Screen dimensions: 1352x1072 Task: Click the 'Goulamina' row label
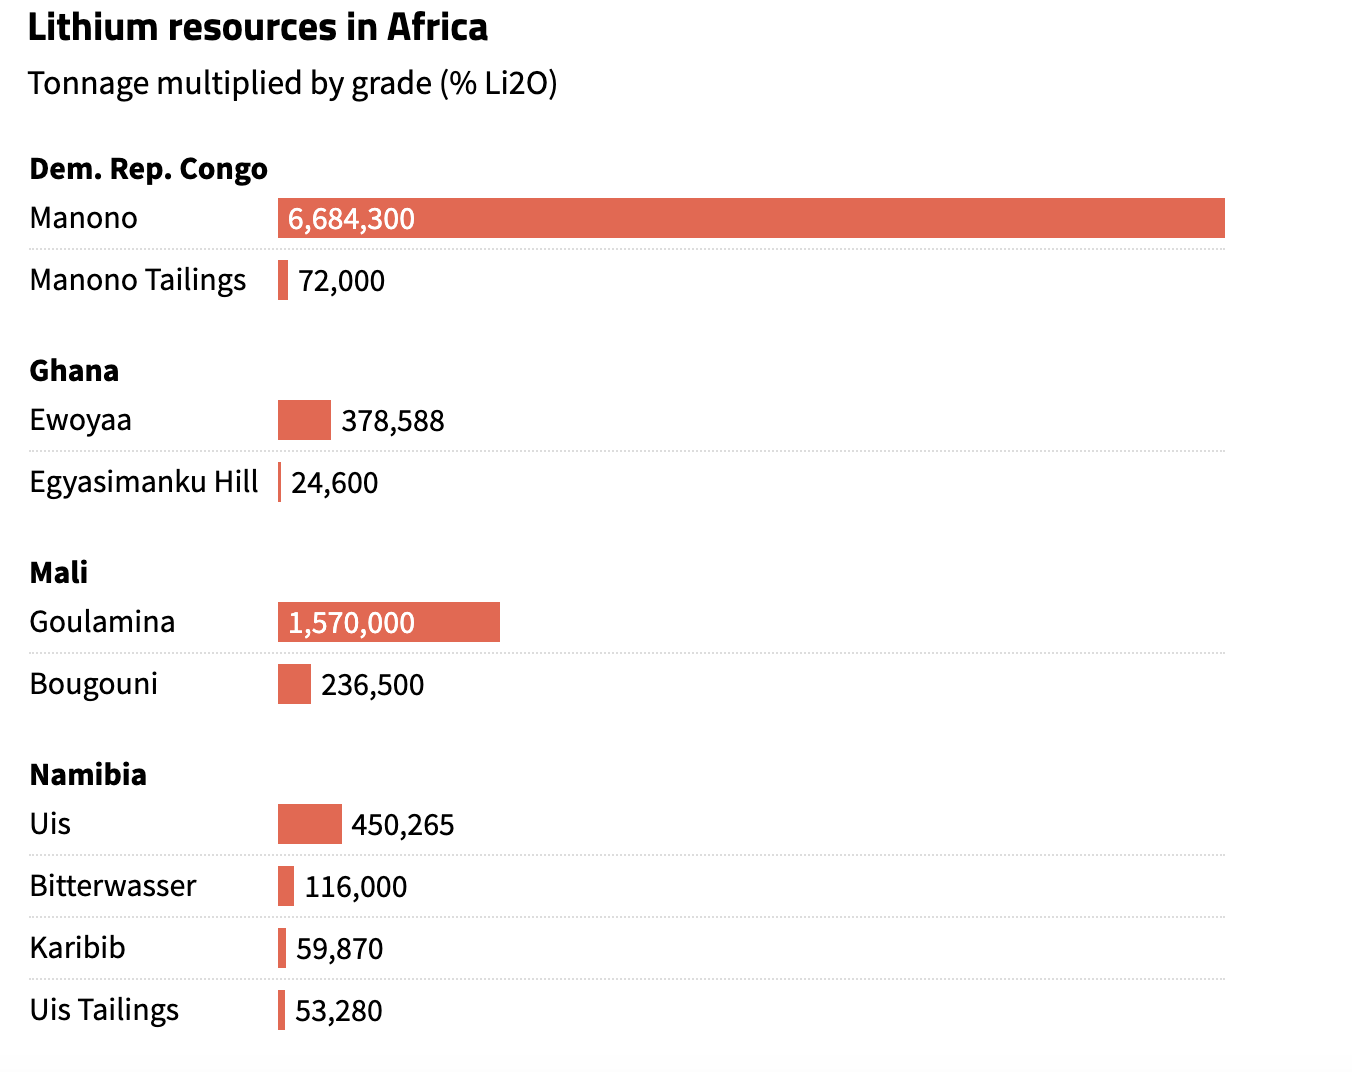point(103,622)
